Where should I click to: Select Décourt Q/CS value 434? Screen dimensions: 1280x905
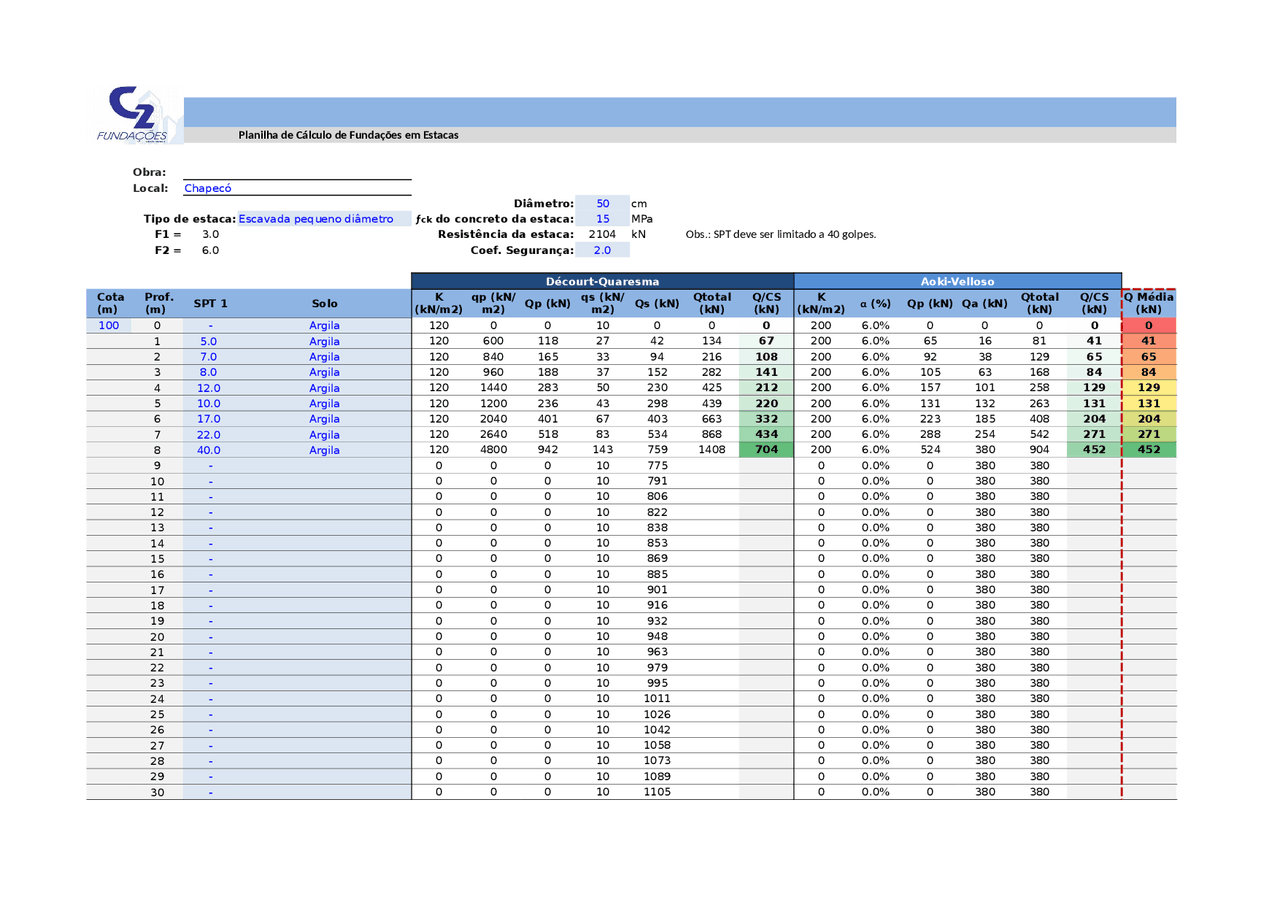coord(767,435)
